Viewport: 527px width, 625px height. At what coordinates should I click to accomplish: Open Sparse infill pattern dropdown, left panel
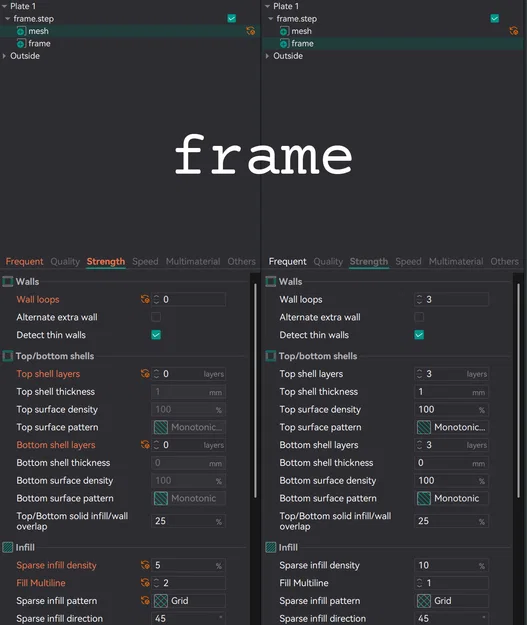point(189,601)
